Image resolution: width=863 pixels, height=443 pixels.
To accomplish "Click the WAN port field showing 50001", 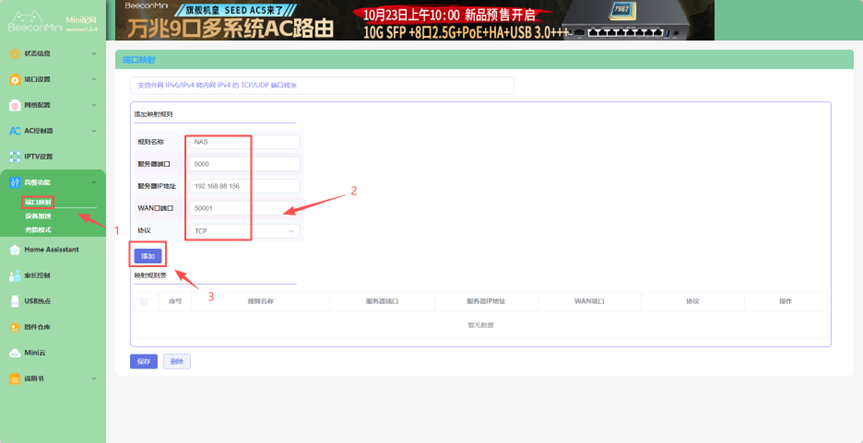I will coord(245,208).
